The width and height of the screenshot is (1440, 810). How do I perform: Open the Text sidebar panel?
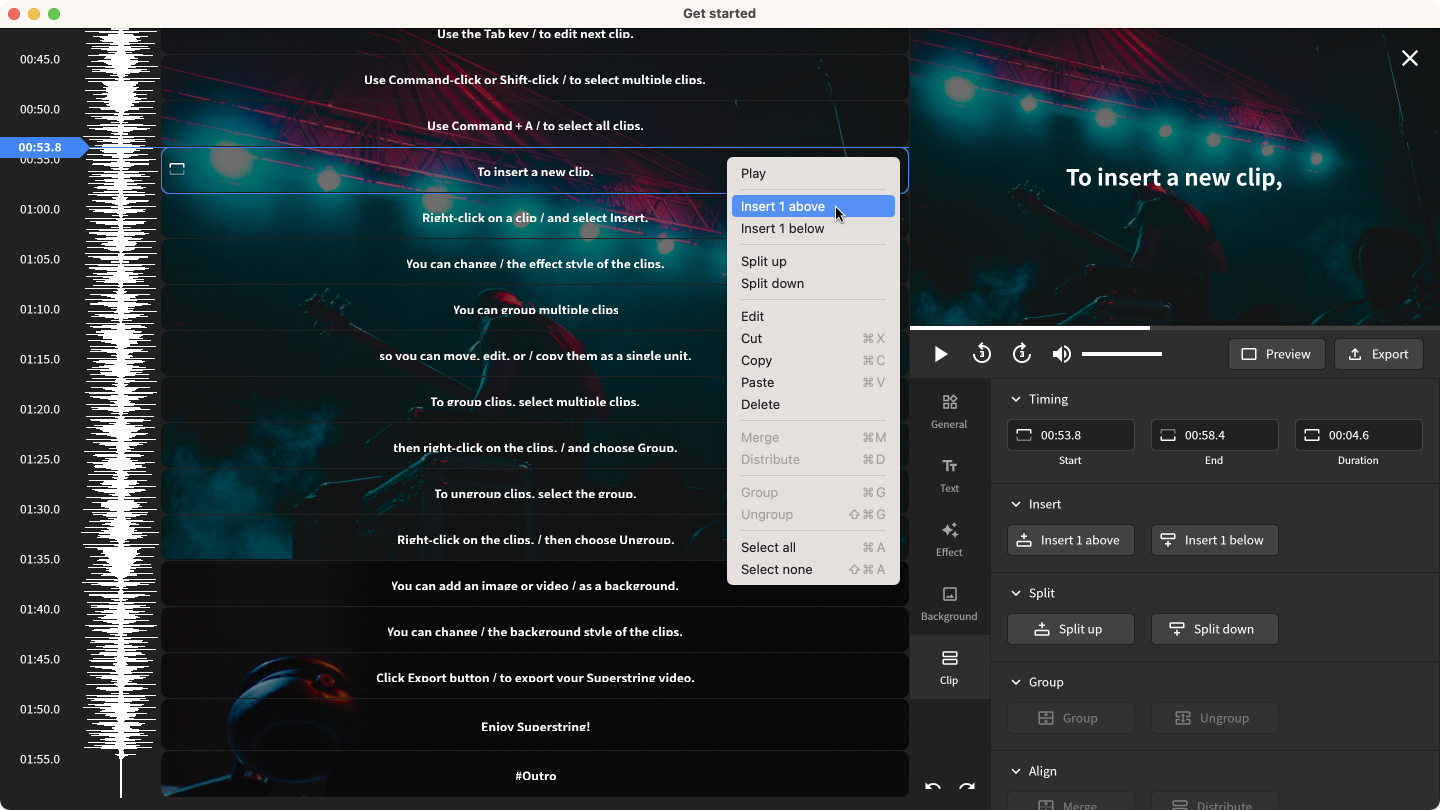point(949,474)
